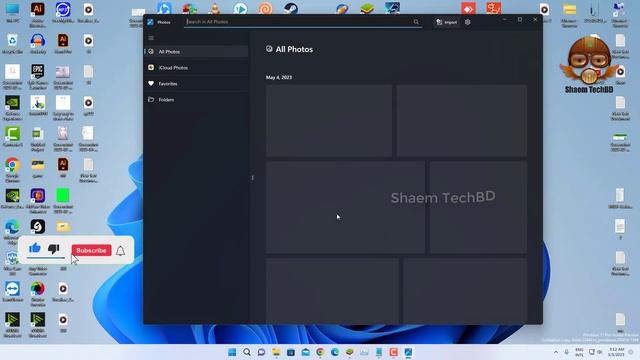Click the Photos app icon in title bar
The image size is (640, 360).
pos(150,22)
